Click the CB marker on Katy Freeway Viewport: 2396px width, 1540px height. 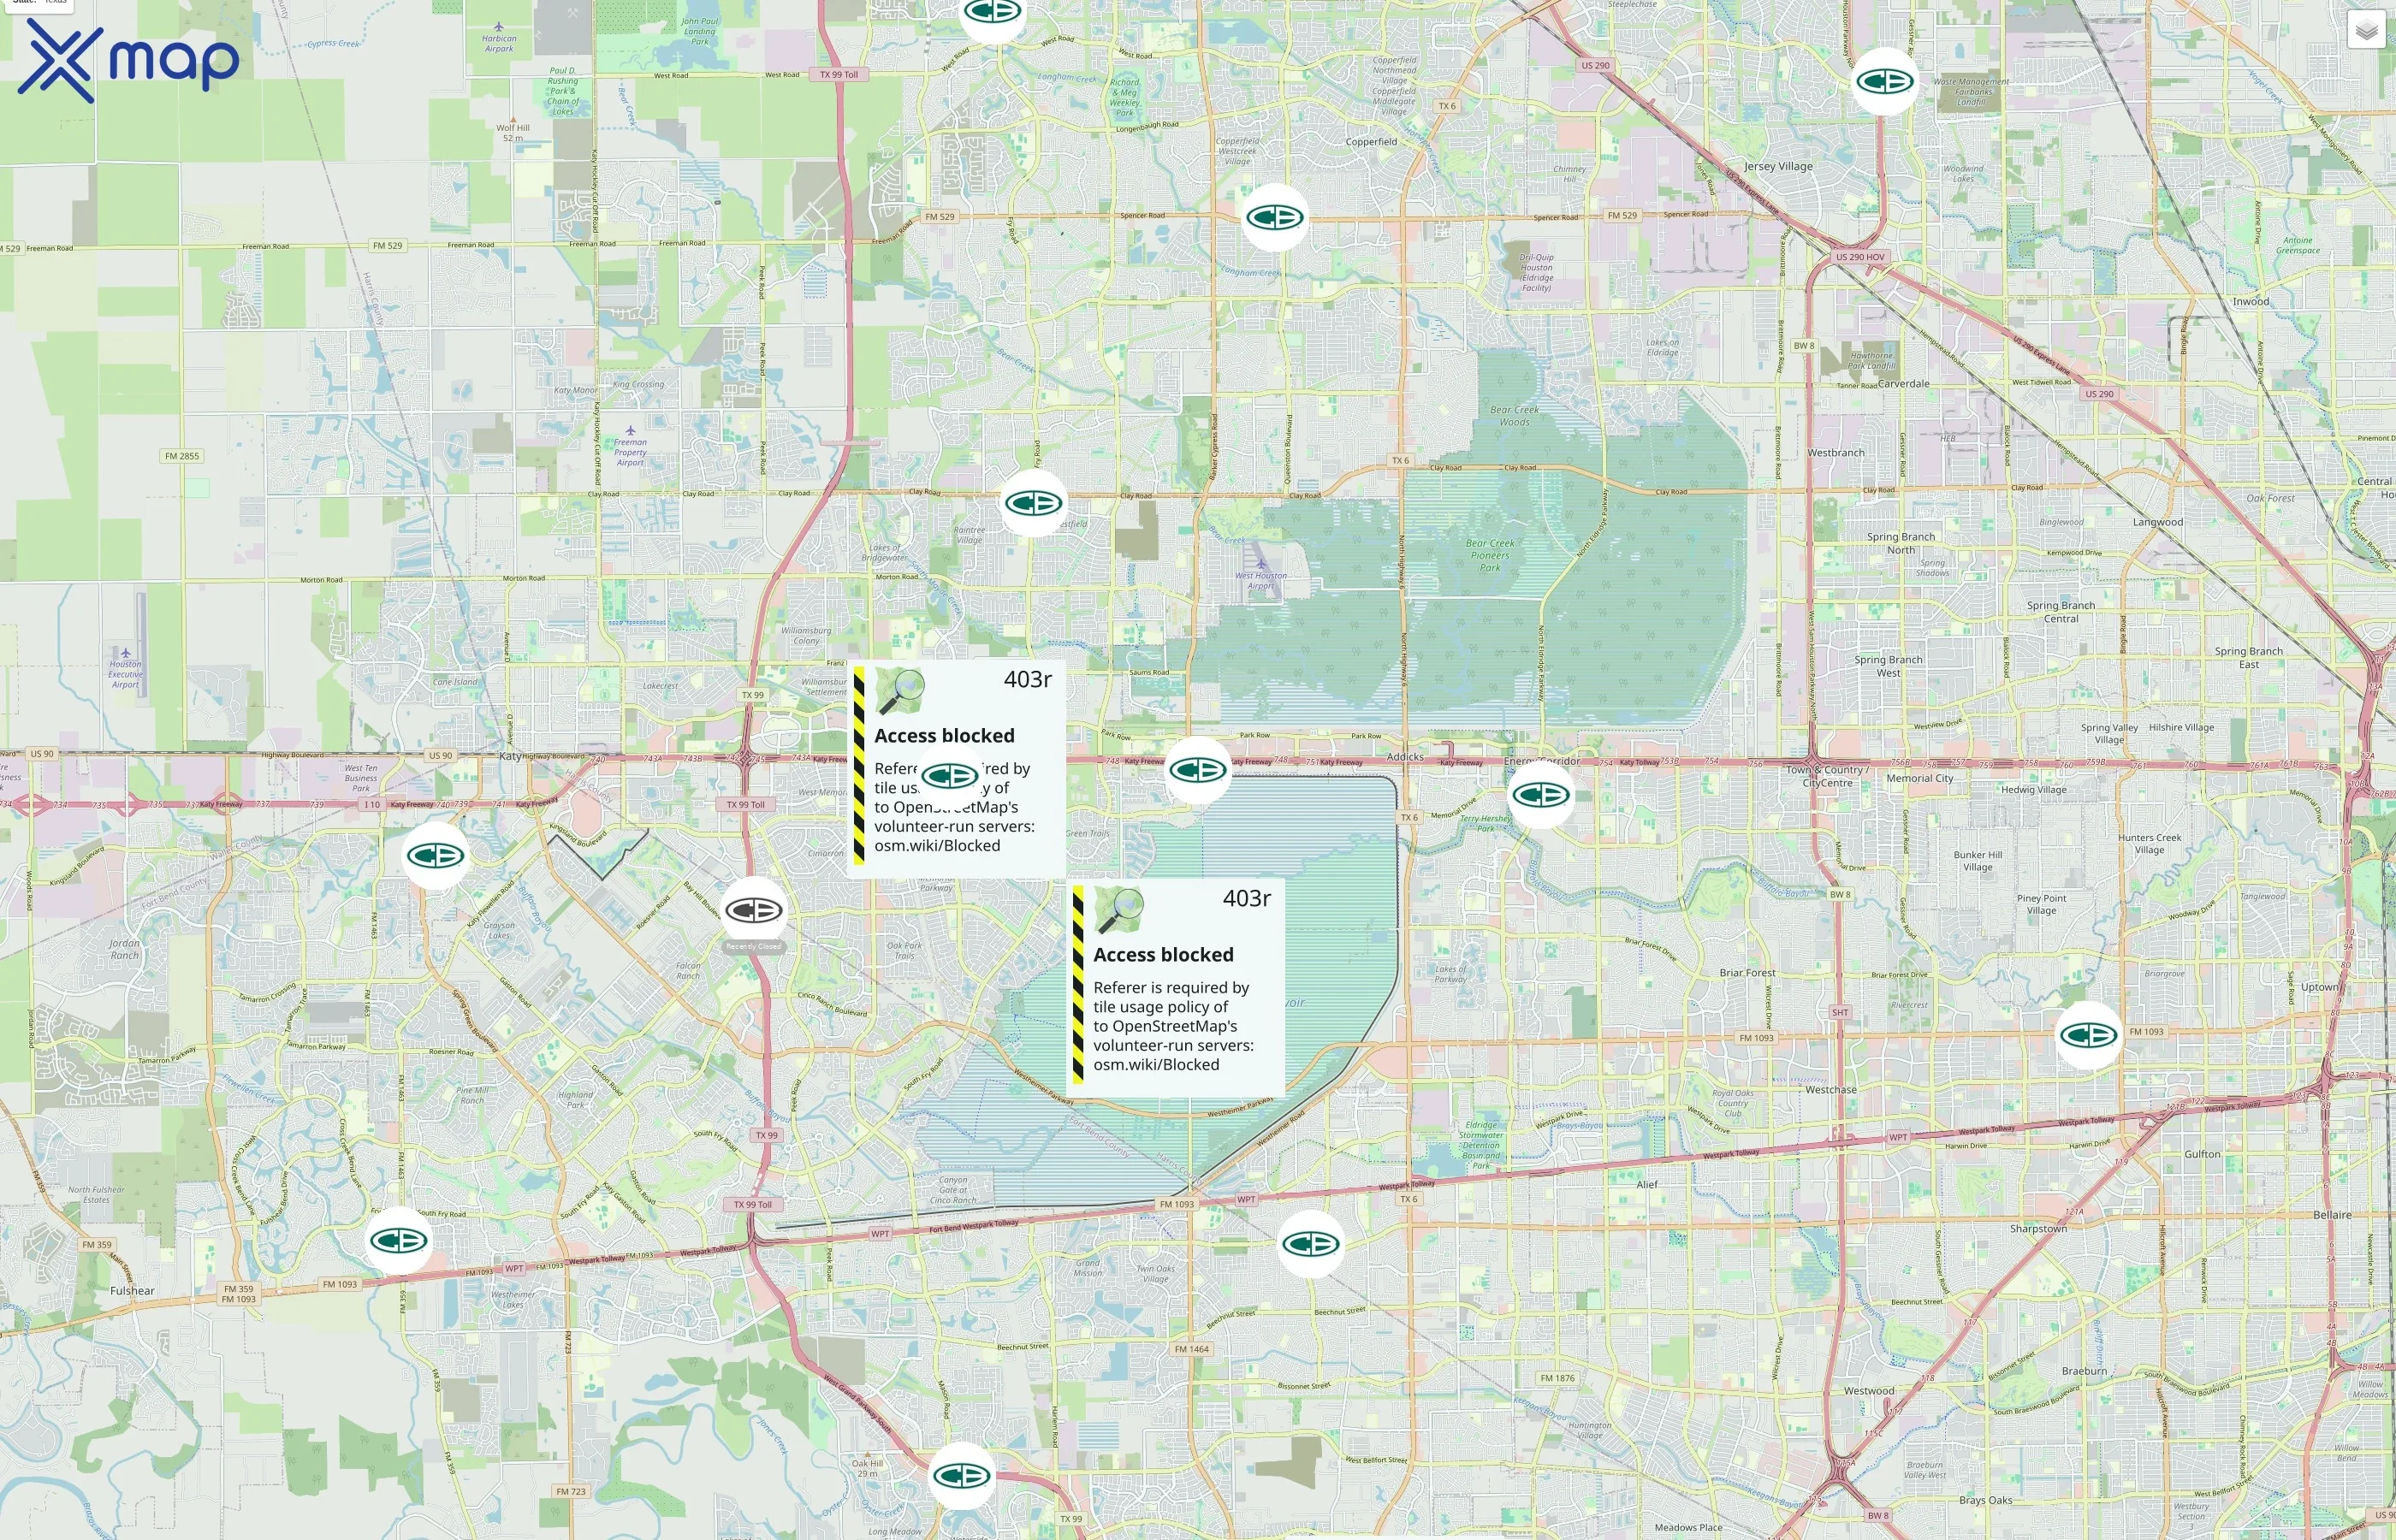pyautogui.click(x=1197, y=770)
